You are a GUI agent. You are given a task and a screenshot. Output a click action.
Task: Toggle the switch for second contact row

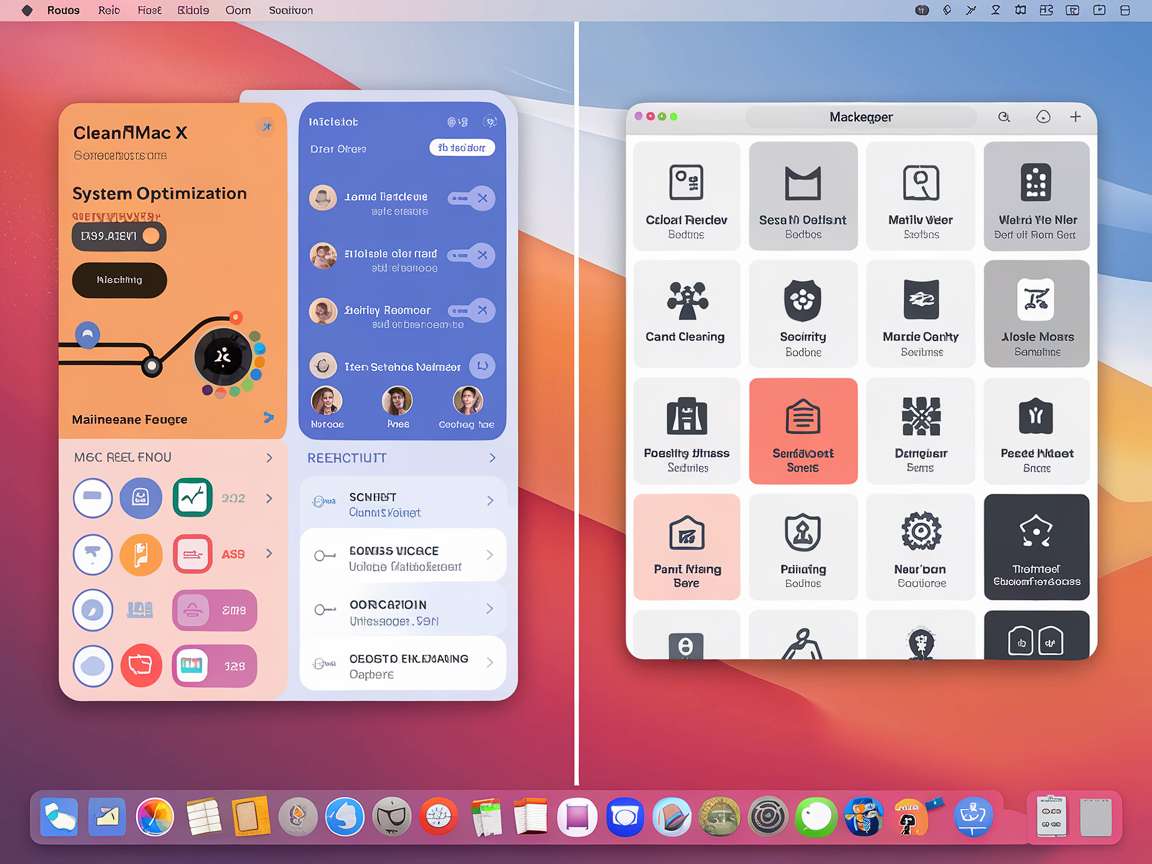[x=471, y=256]
